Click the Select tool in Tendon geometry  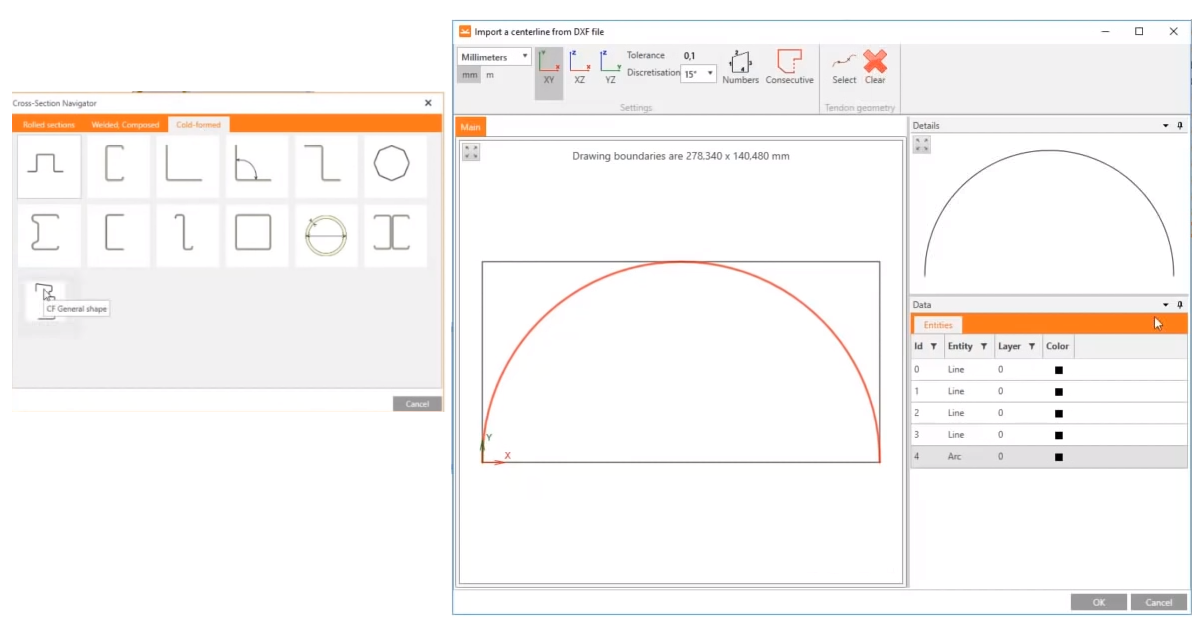point(843,68)
